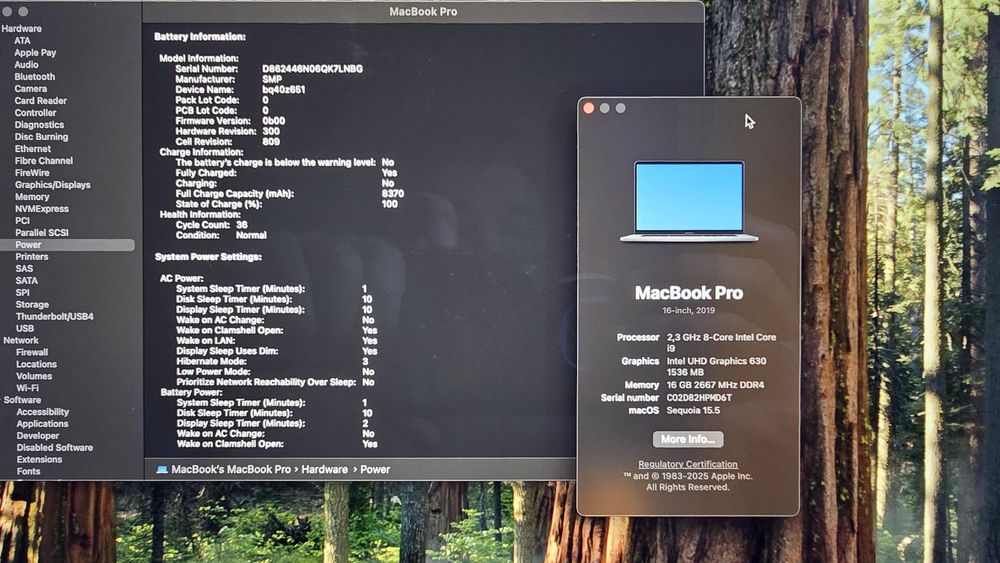Click the System Power Settings heading
This screenshot has height=563, width=1000.
click(x=208, y=257)
